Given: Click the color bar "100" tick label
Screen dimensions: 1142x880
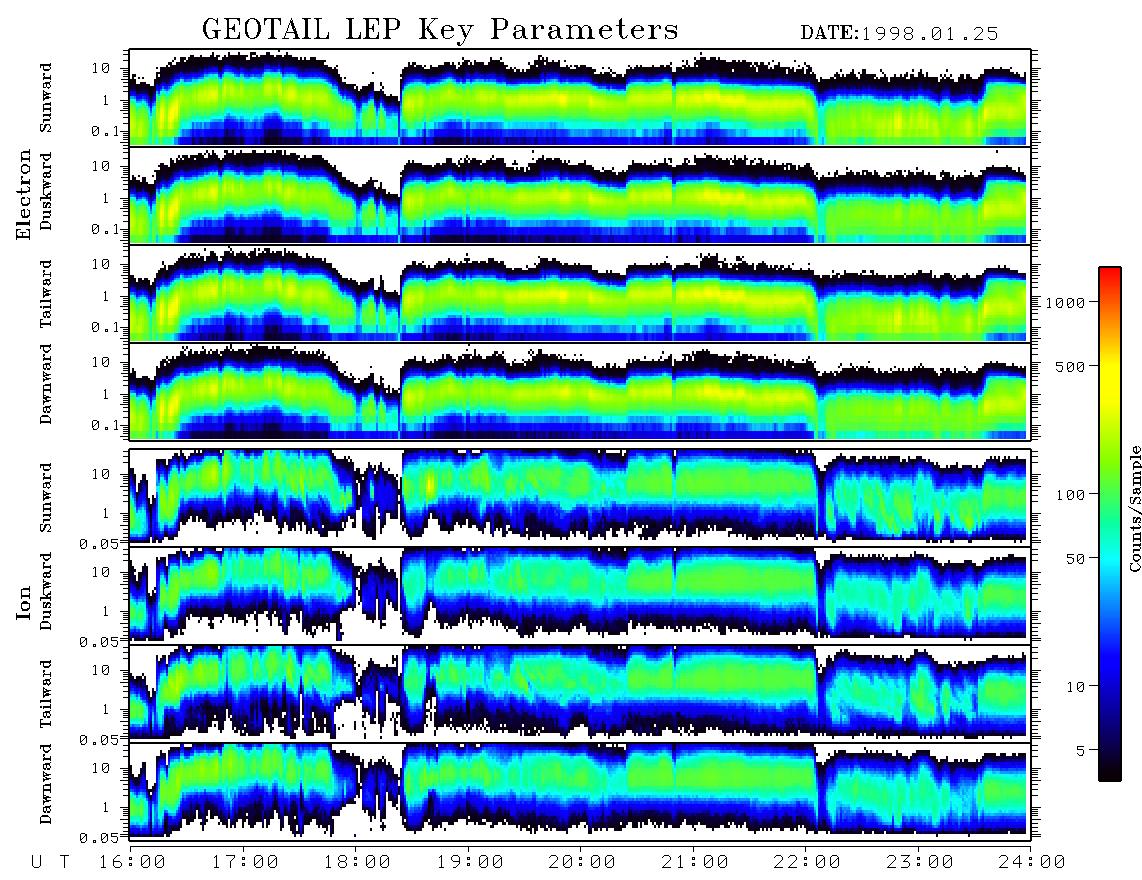Looking at the screenshot, I should 1070,495.
